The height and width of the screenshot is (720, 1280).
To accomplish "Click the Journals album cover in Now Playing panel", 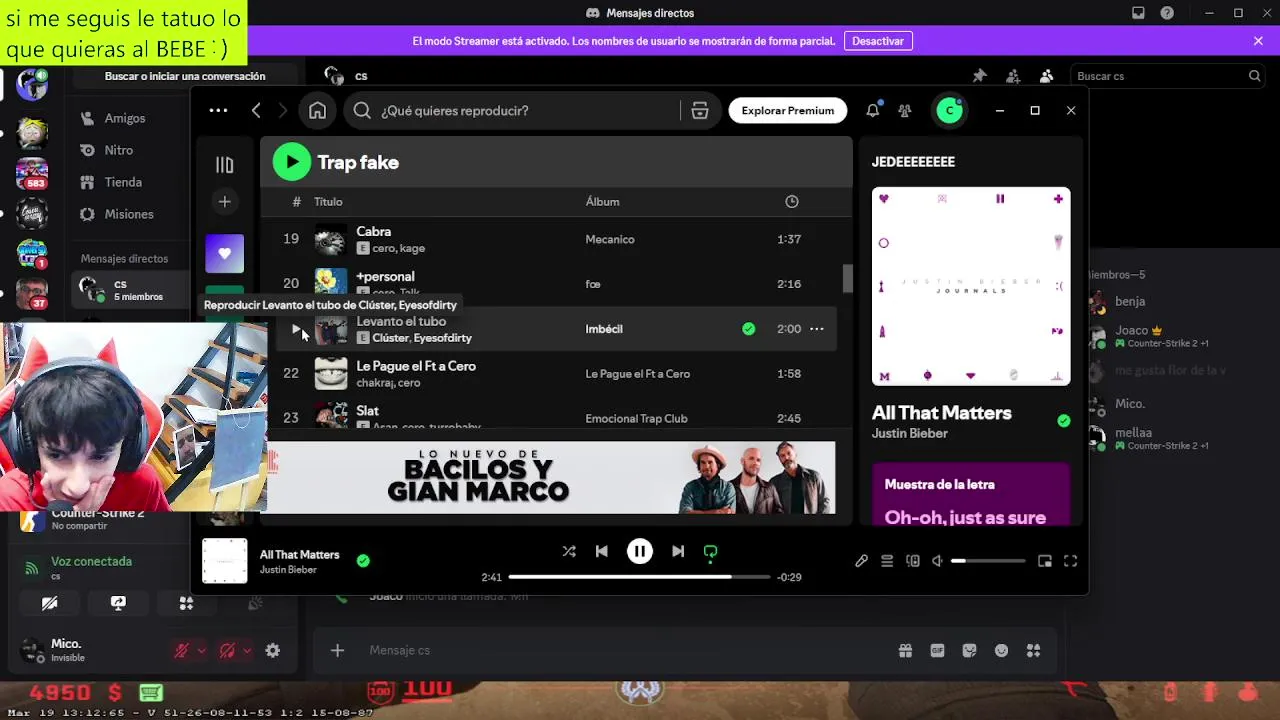I will (971, 286).
